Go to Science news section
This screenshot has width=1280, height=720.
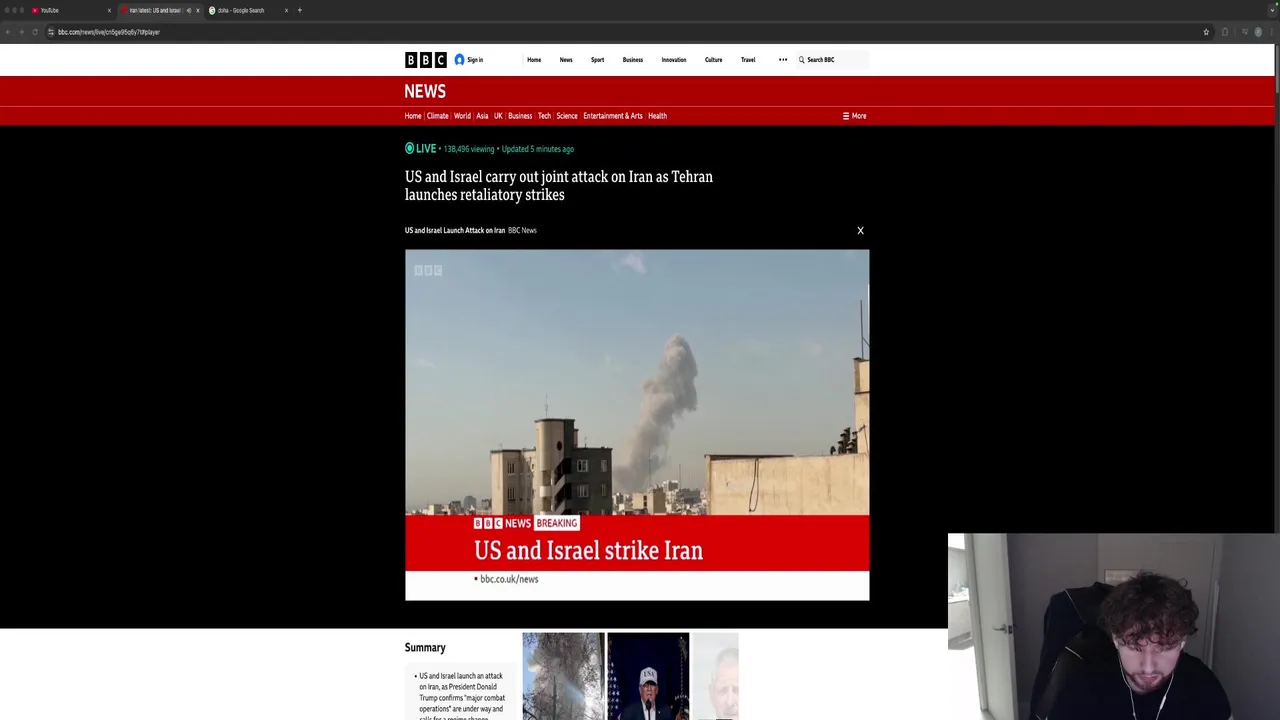(567, 116)
